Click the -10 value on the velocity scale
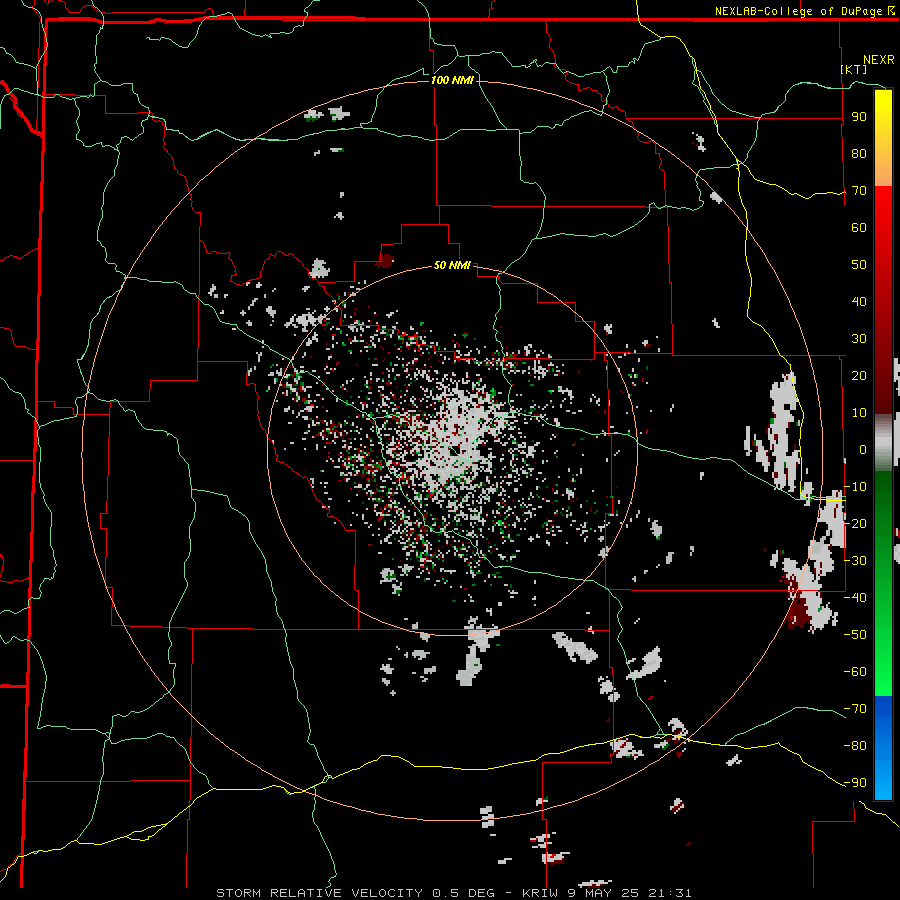This screenshot has width=900, height=900. point(855,487)
